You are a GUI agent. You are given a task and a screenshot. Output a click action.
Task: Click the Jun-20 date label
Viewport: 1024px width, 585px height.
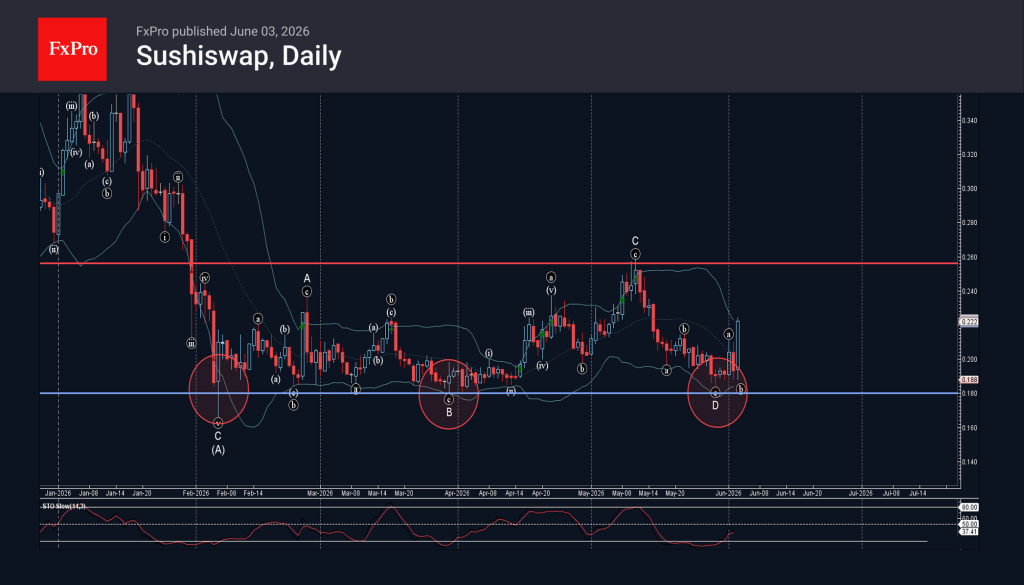tap(812, 494)
